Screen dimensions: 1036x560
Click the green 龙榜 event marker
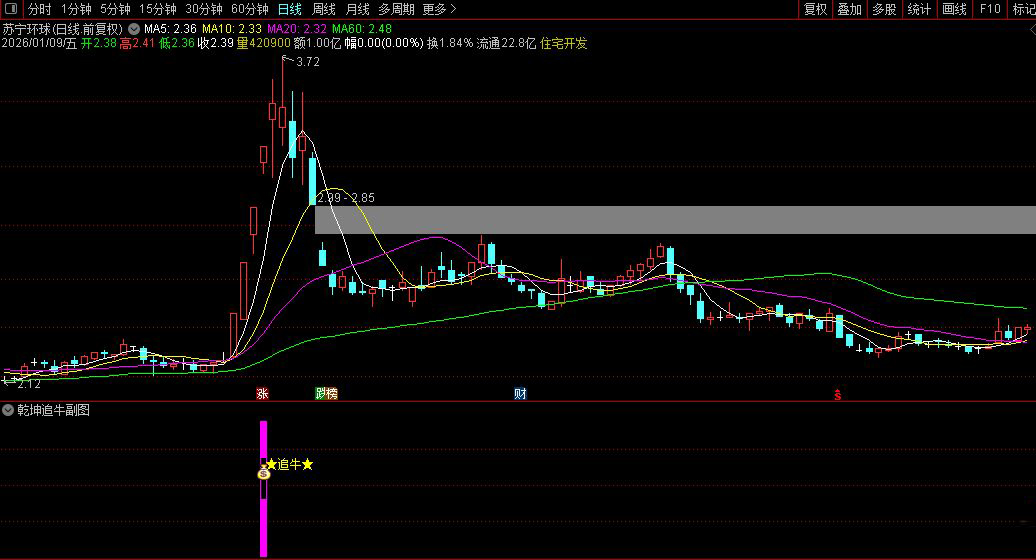point(326,394)
